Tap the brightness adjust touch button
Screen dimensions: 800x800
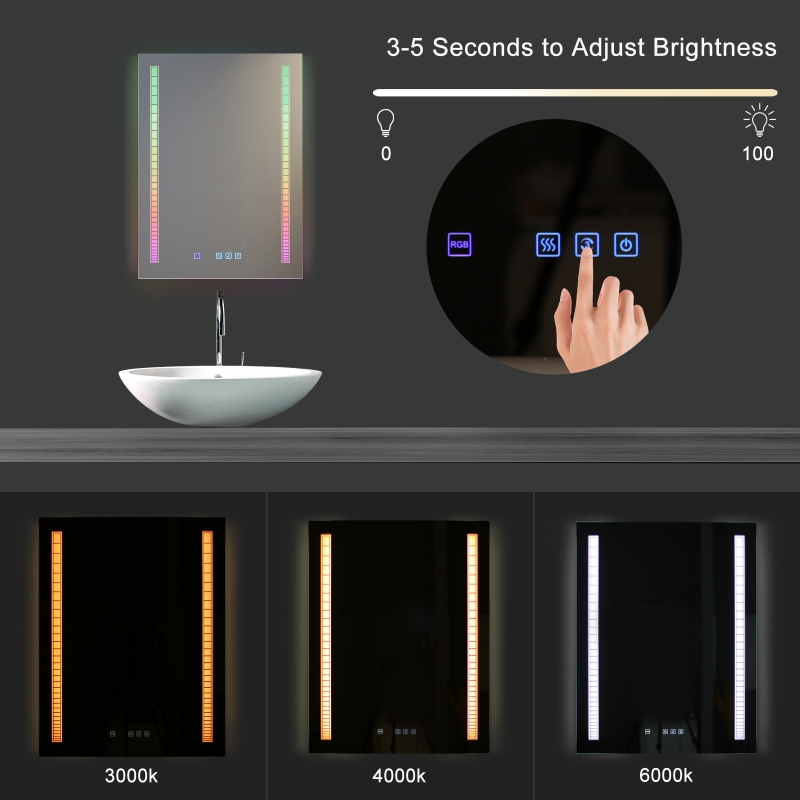click(x=587, y=244)
